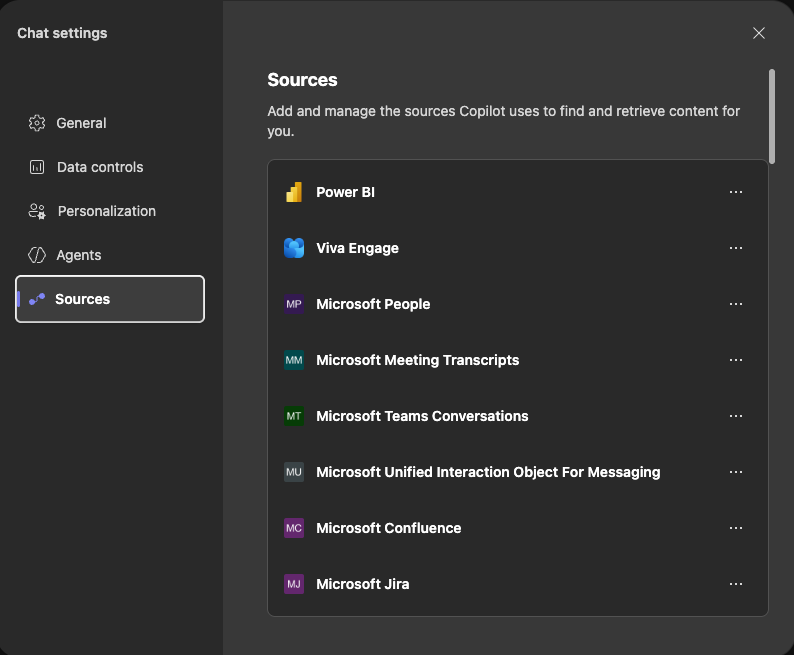This screenshot has height=655, width=794.
Task: Click the Sources connector icon
Action: pos(37,299)
